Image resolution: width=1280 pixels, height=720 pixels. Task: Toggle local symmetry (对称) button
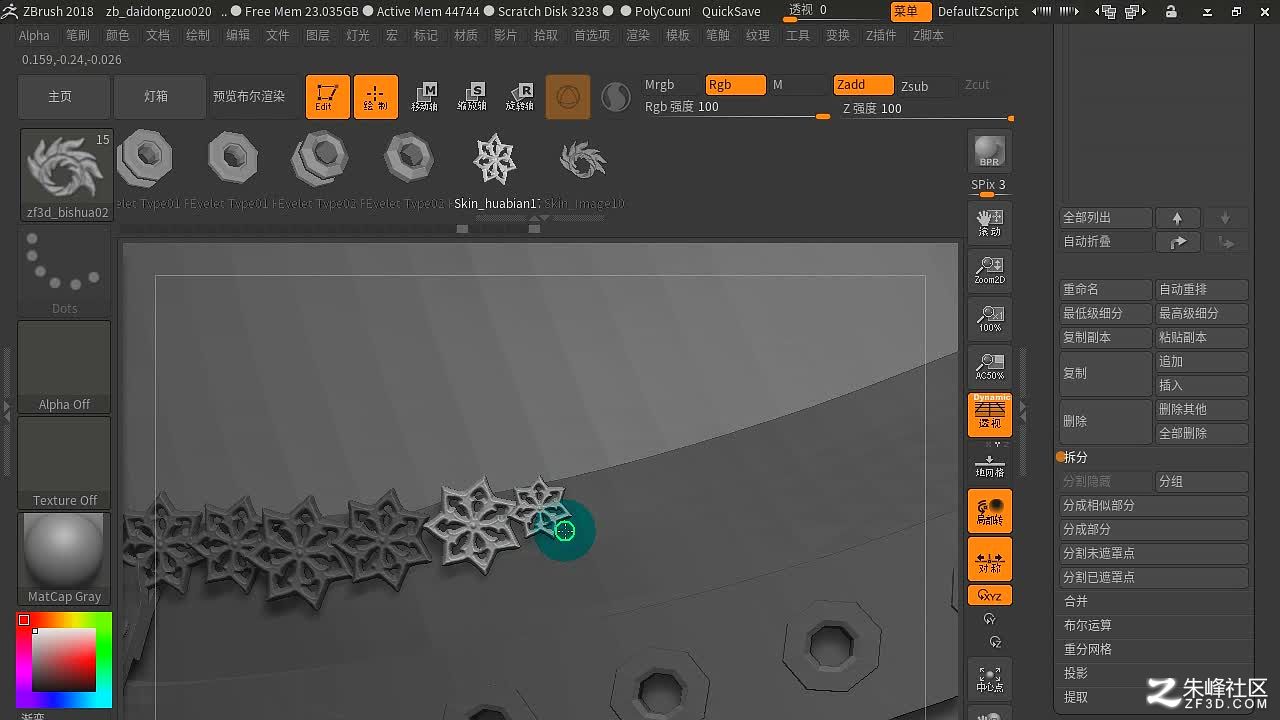[989, 559]
